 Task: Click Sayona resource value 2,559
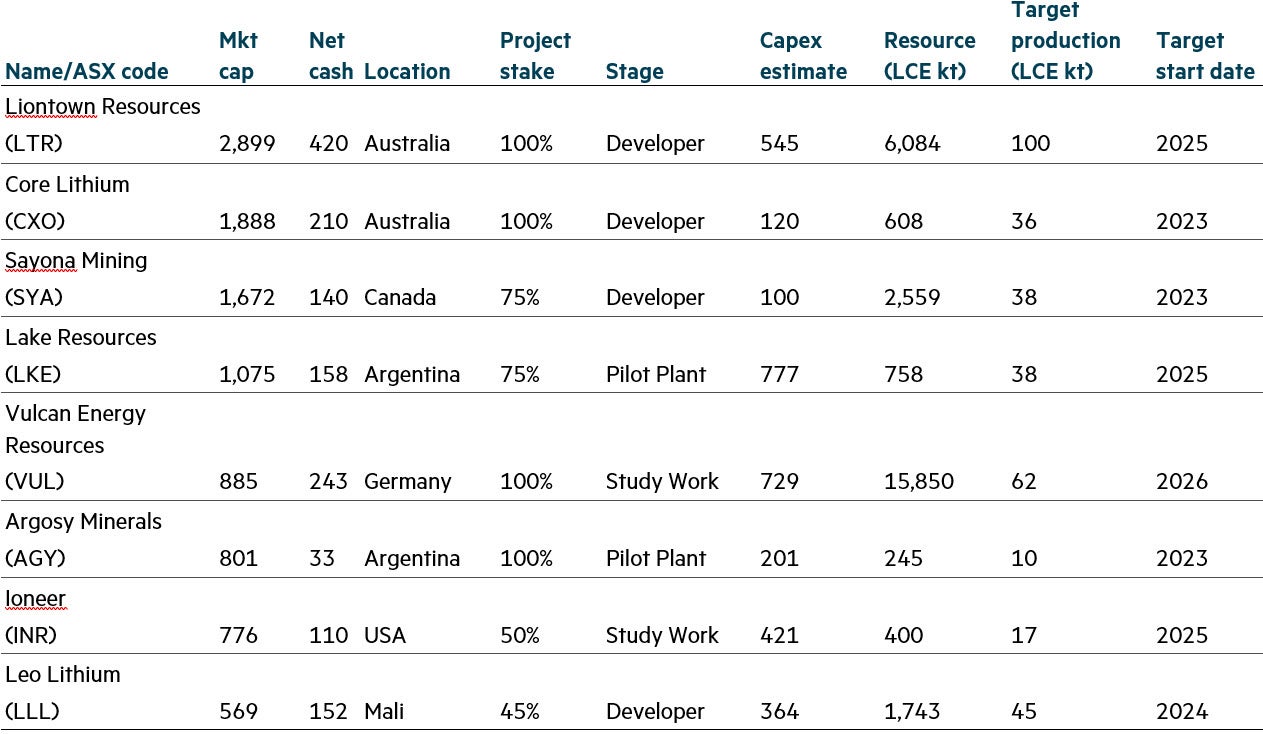pyautogui.click(x=912, y=297)
